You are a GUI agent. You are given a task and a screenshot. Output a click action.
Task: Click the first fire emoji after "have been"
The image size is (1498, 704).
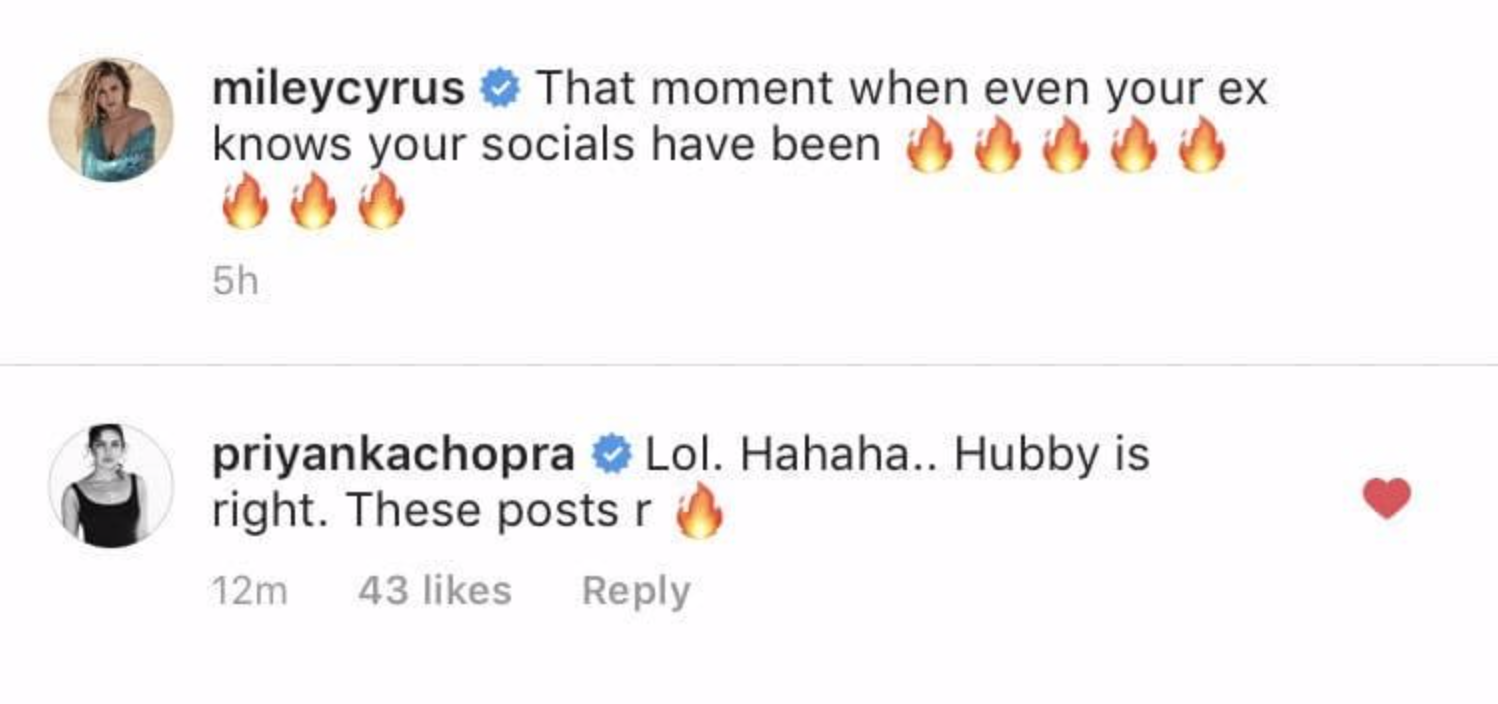click(928, 147)
